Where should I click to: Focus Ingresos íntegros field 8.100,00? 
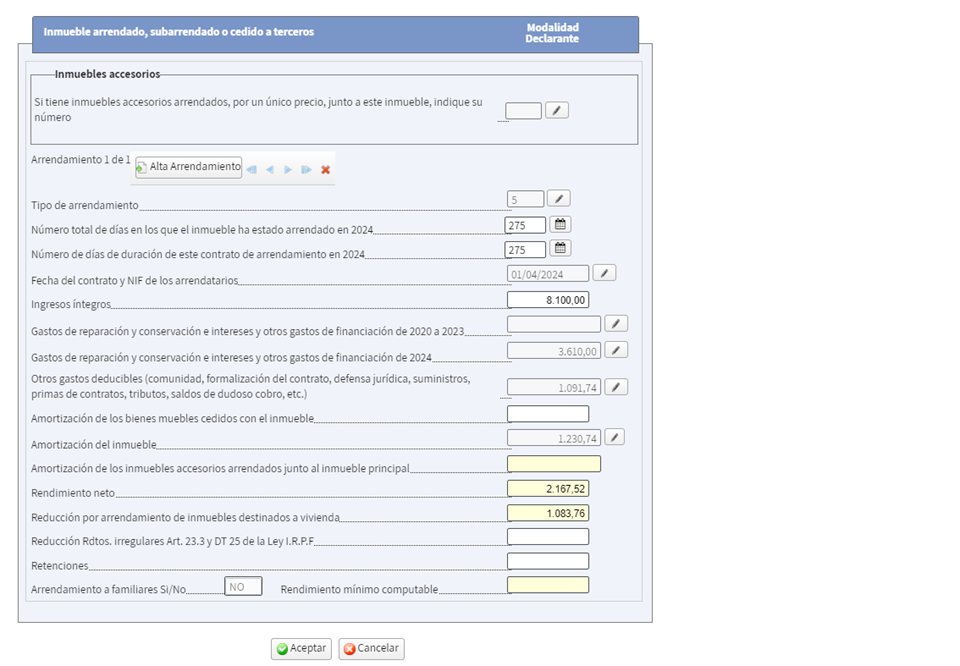click(x=548, y=300)
